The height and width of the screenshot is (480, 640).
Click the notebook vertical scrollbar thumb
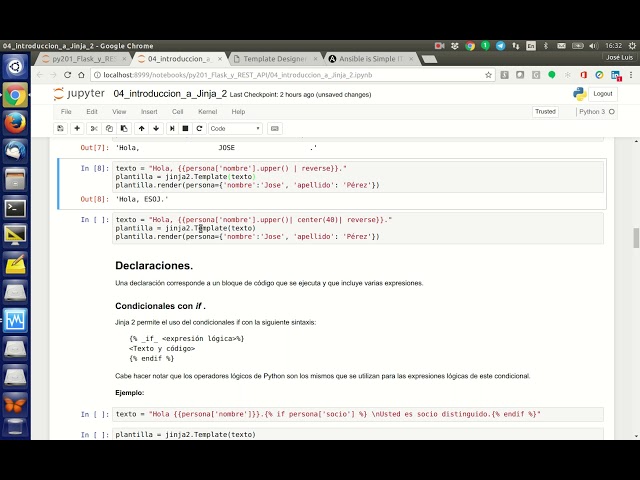(636, 238)
